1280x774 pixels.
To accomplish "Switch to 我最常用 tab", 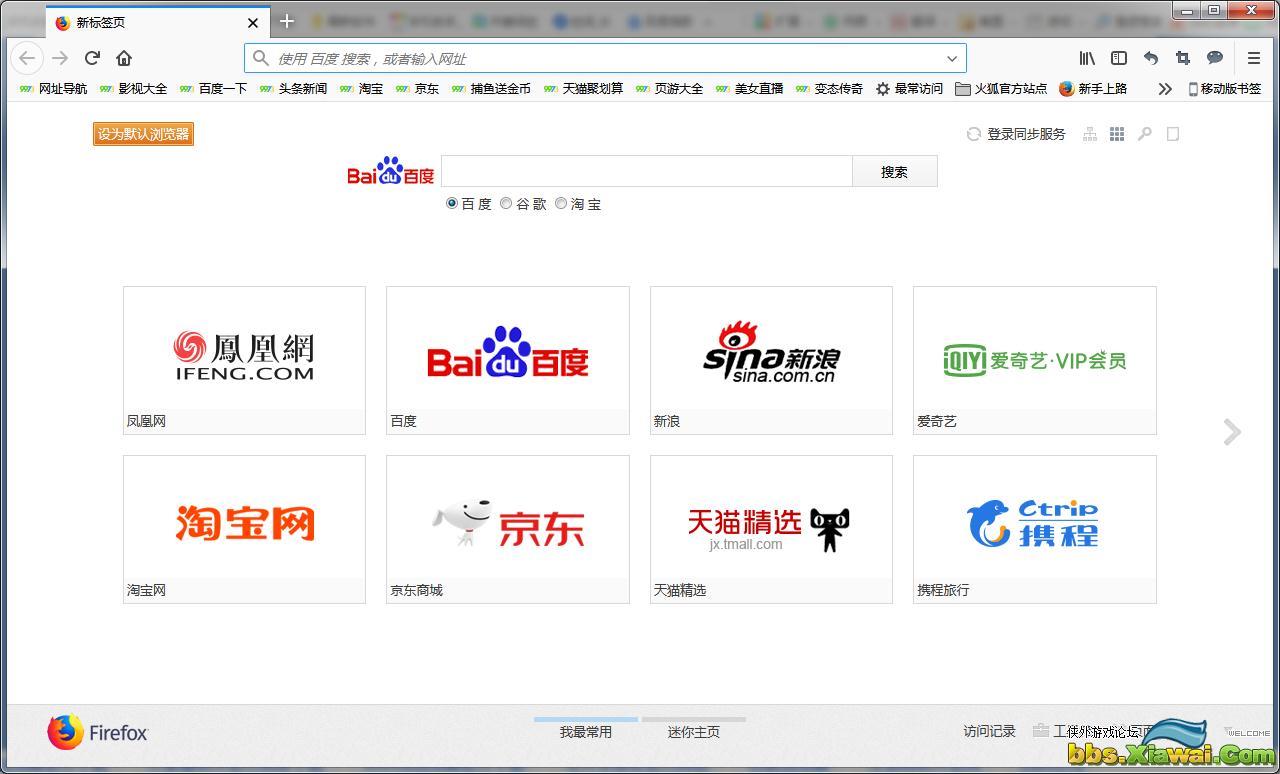I will 586,731.
